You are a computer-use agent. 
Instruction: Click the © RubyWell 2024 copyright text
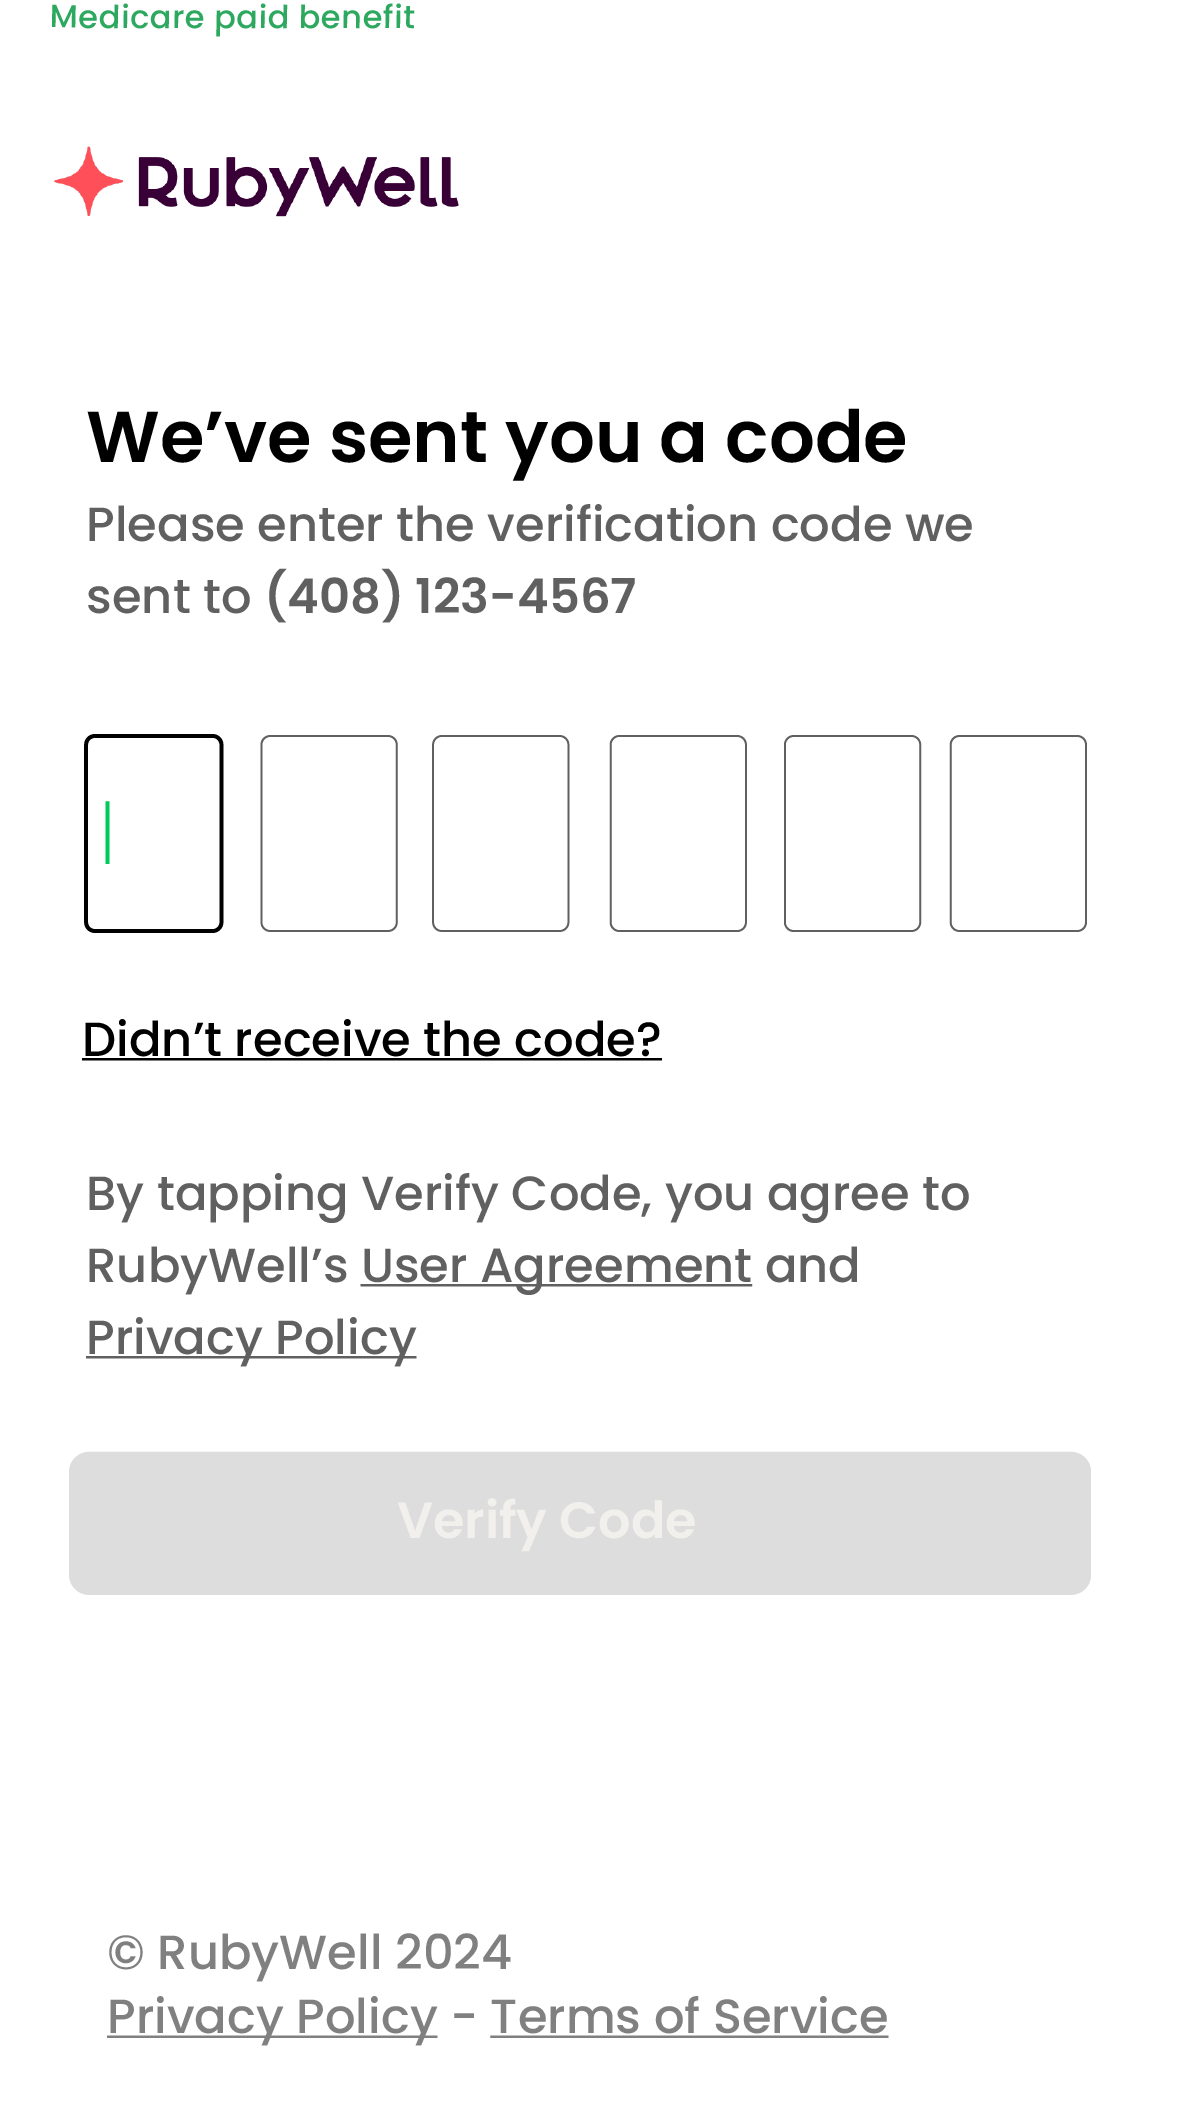pyautogui.click(x=309, y=1952)
